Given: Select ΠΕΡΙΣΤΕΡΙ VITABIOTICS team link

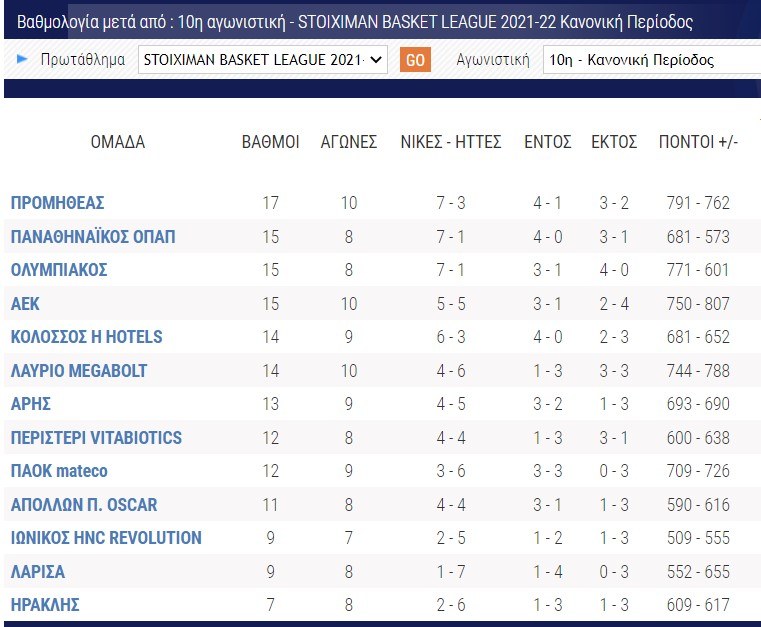Looking at the screenshot, I should (96, 438).
